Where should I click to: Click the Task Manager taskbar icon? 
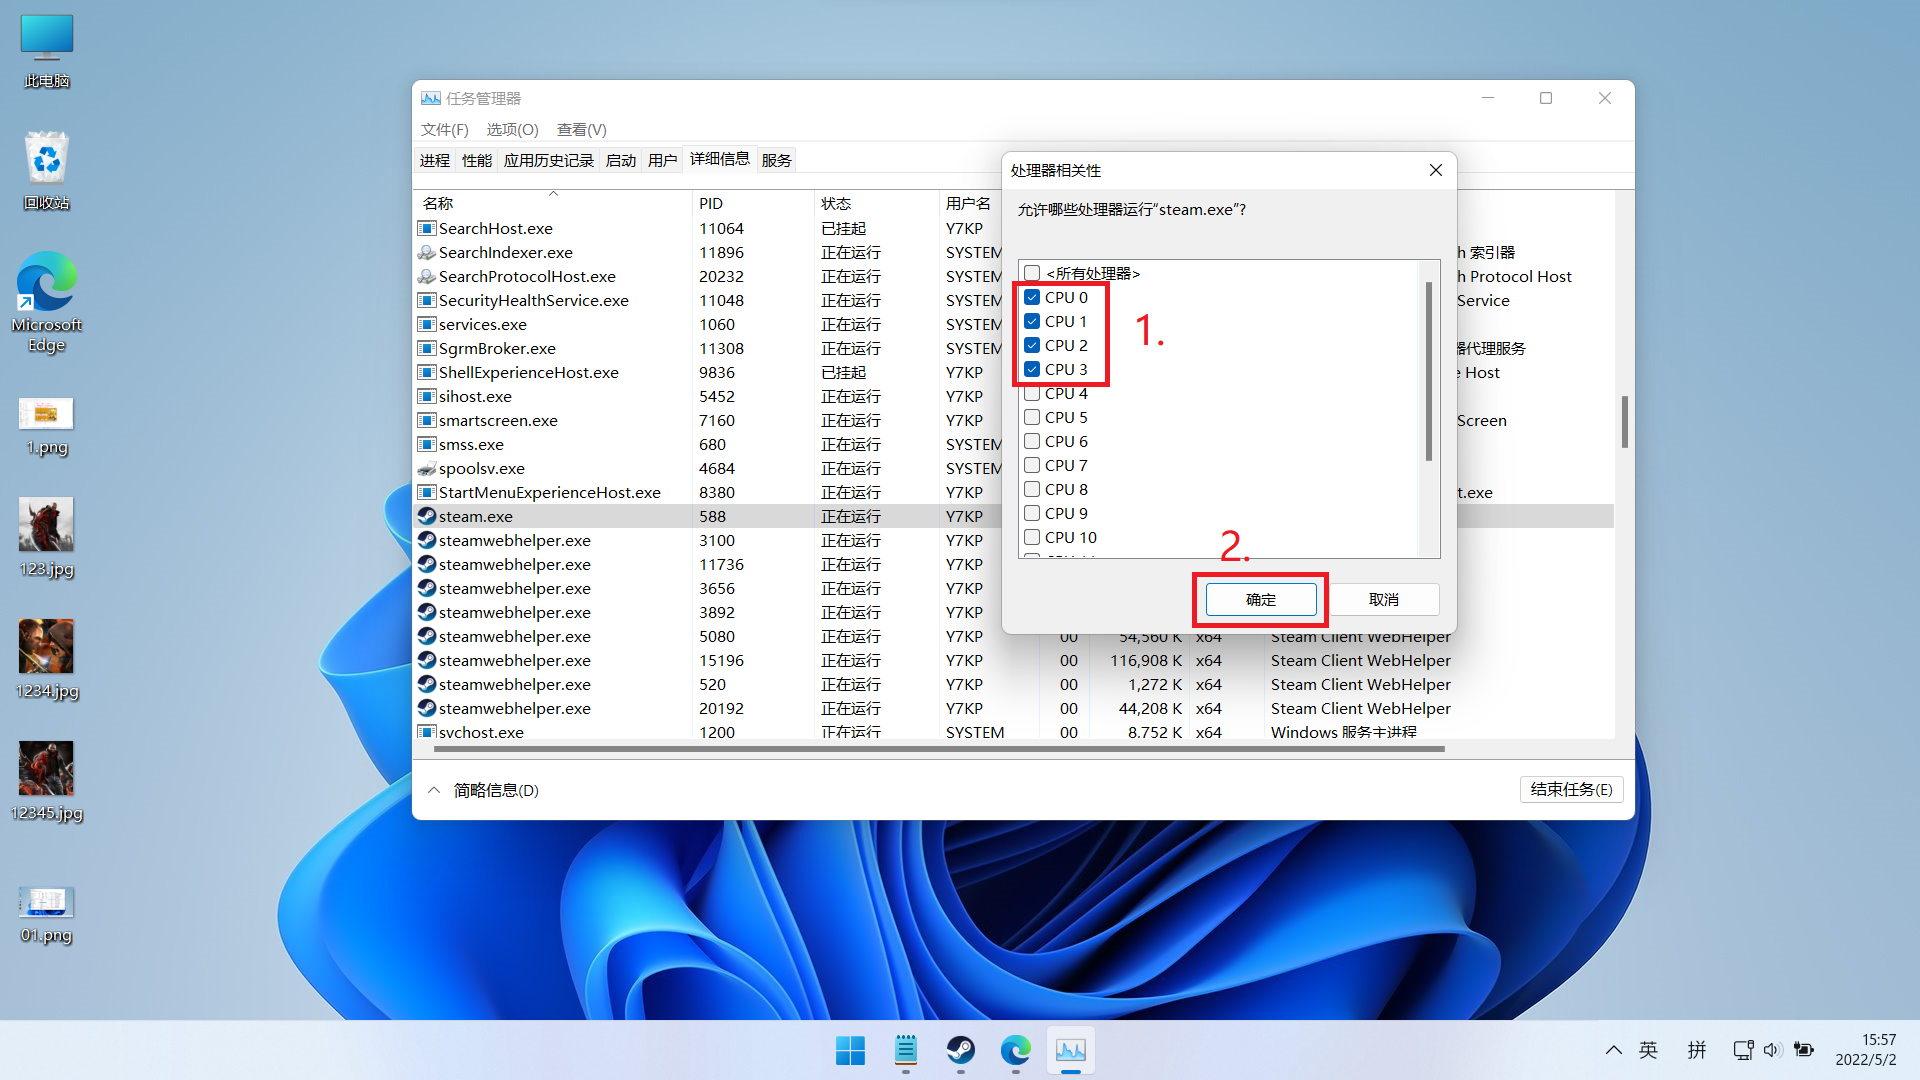(x=1070, y=1050)
